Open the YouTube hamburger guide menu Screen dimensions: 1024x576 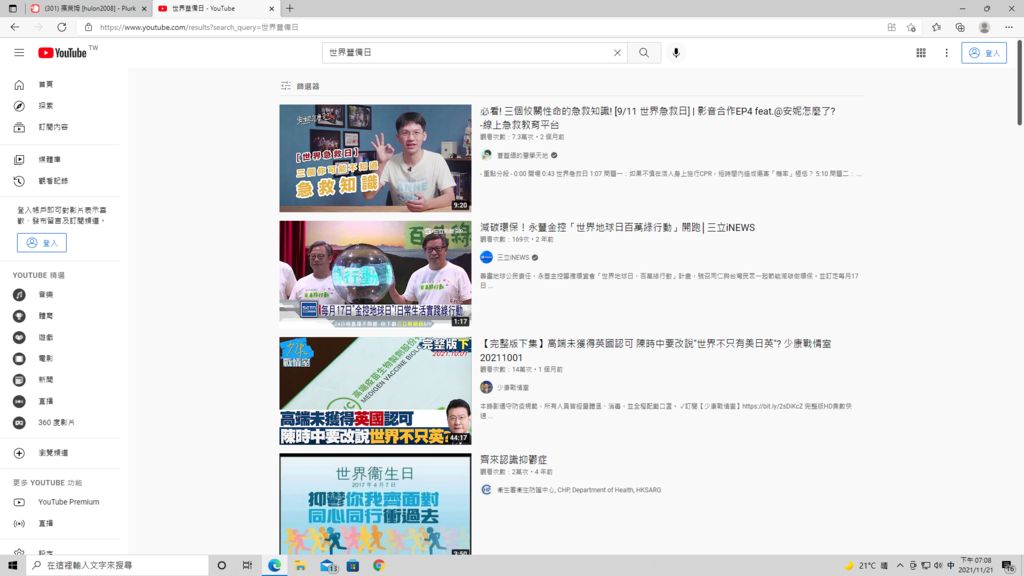(19, 53)
